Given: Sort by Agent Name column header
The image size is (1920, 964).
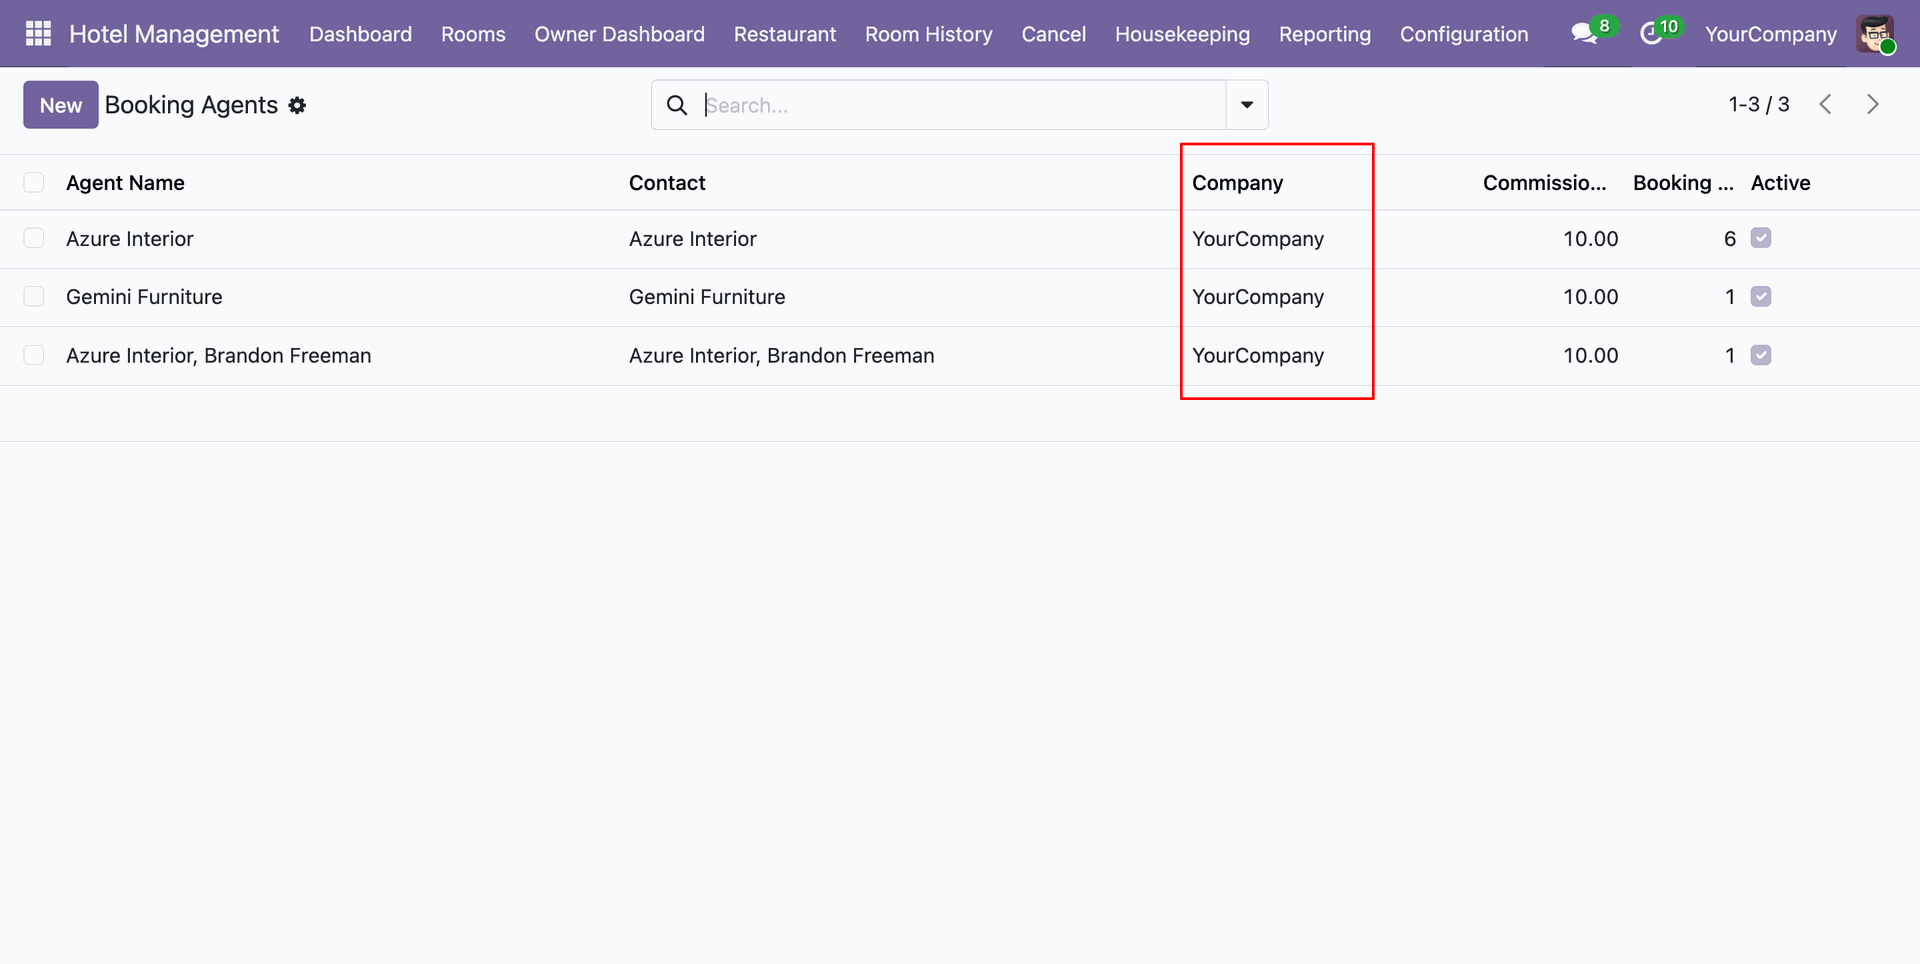Looking at the screenshot, I should click(x=125, y=183).
